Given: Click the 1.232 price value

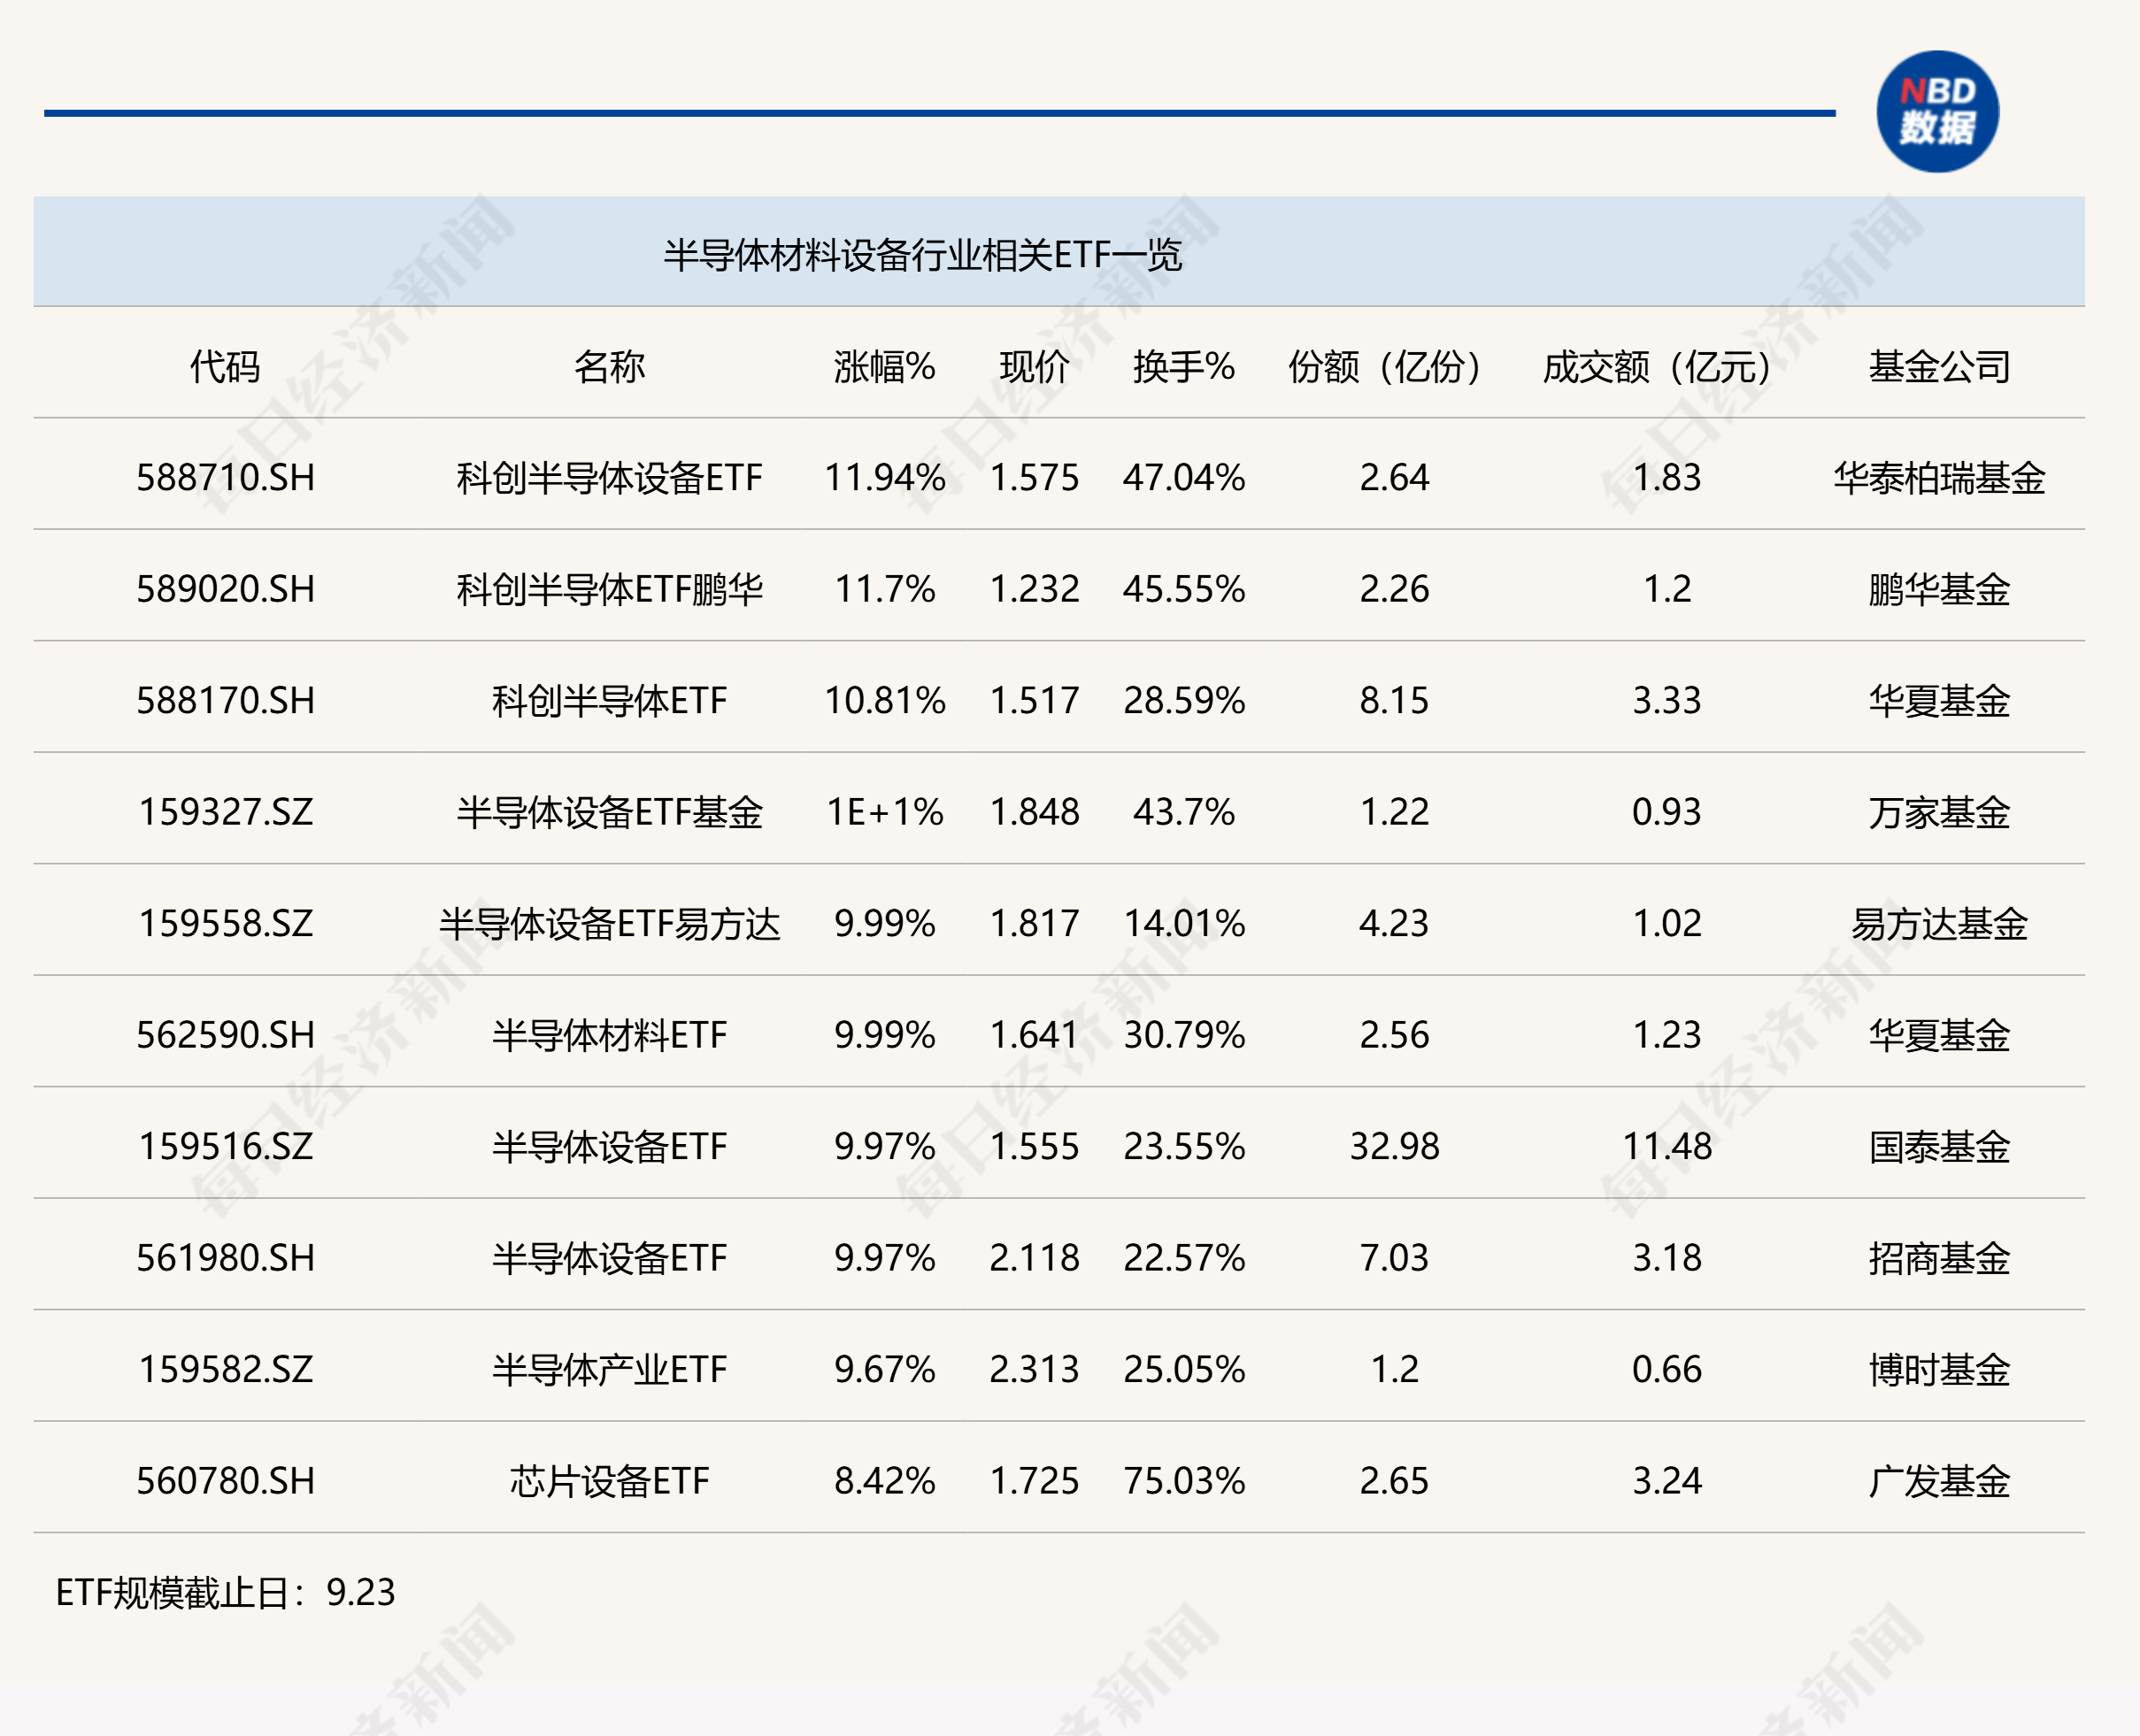Looking at the screenshot, I should [x=1034, y=589].
